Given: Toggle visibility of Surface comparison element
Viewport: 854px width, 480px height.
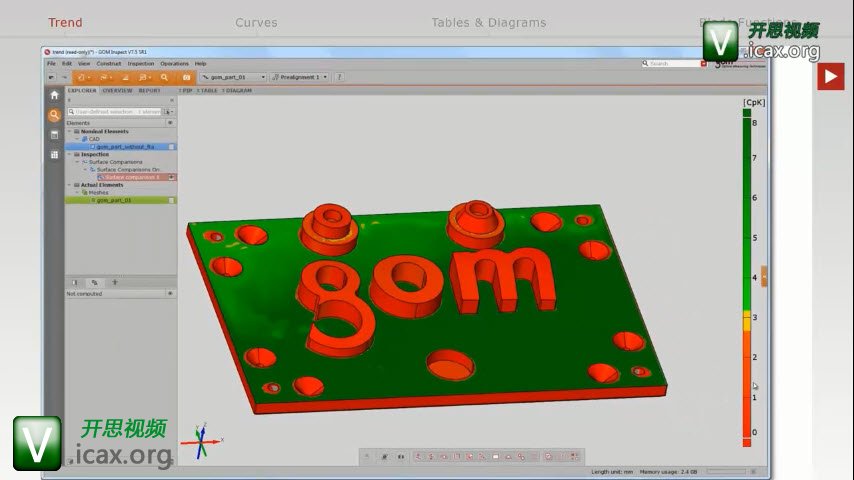Looking at the screenshot, I should point(171,177).
